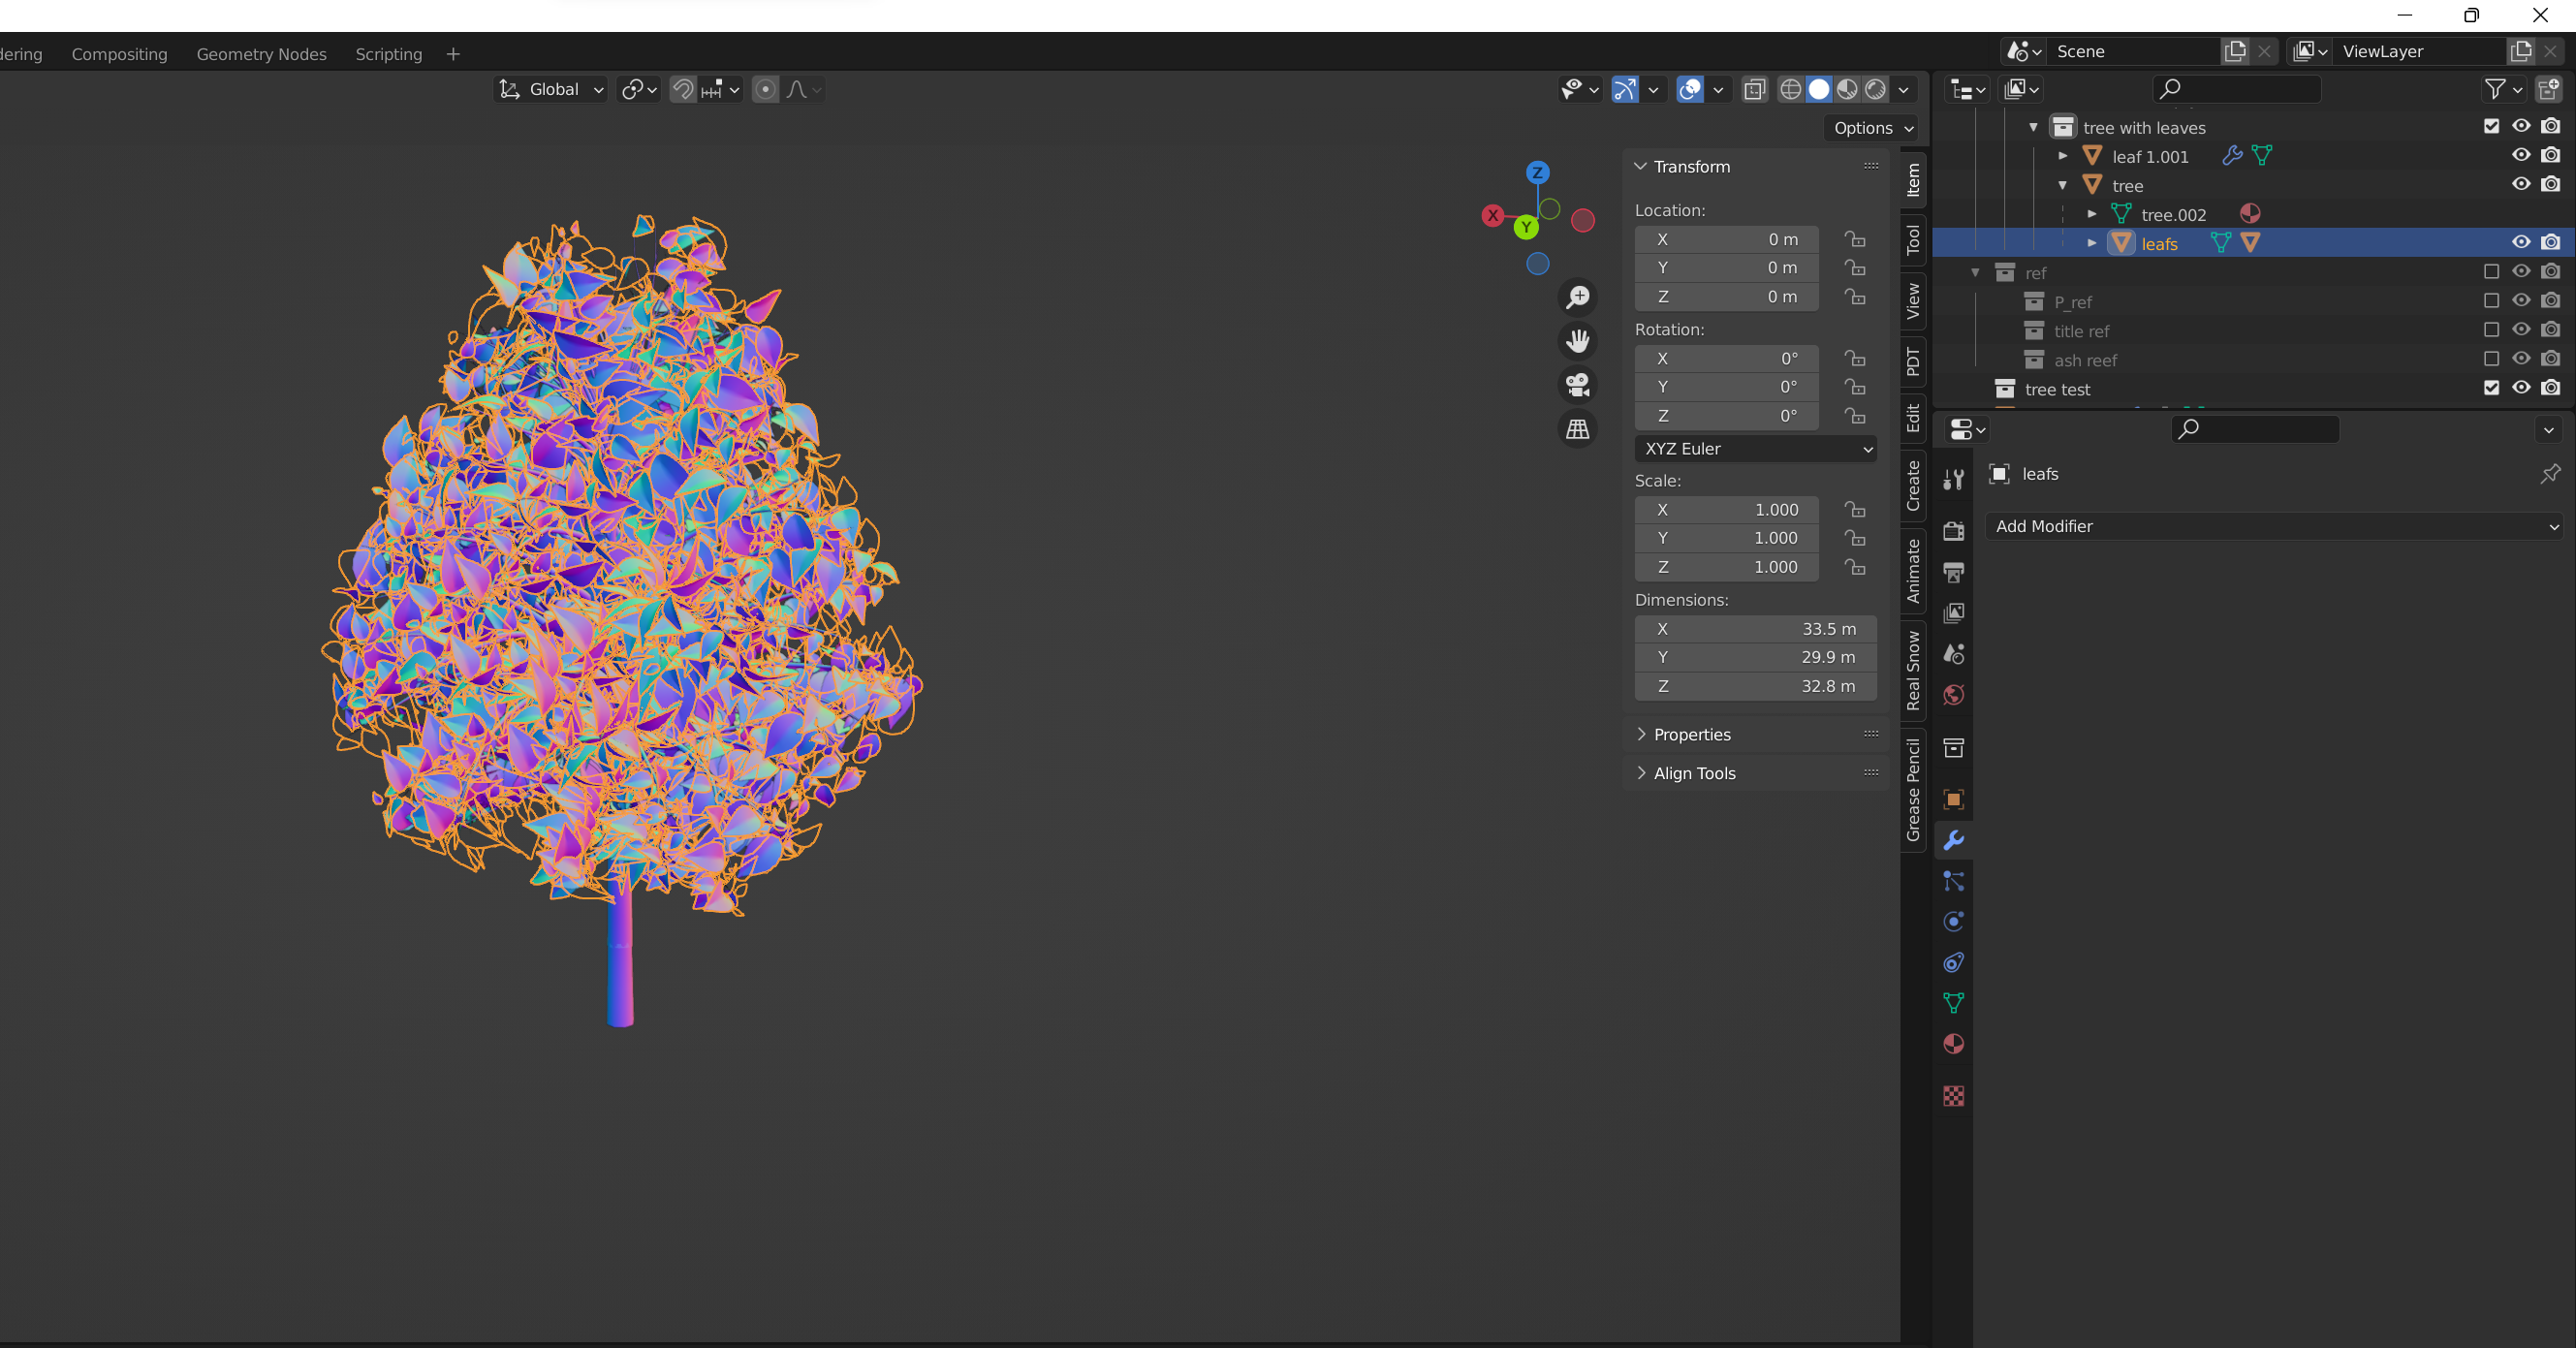The height and width of the screenshot is (1348, 2576).
Task: Toggle the camera view icon
Action: (x=1578, y=385)
